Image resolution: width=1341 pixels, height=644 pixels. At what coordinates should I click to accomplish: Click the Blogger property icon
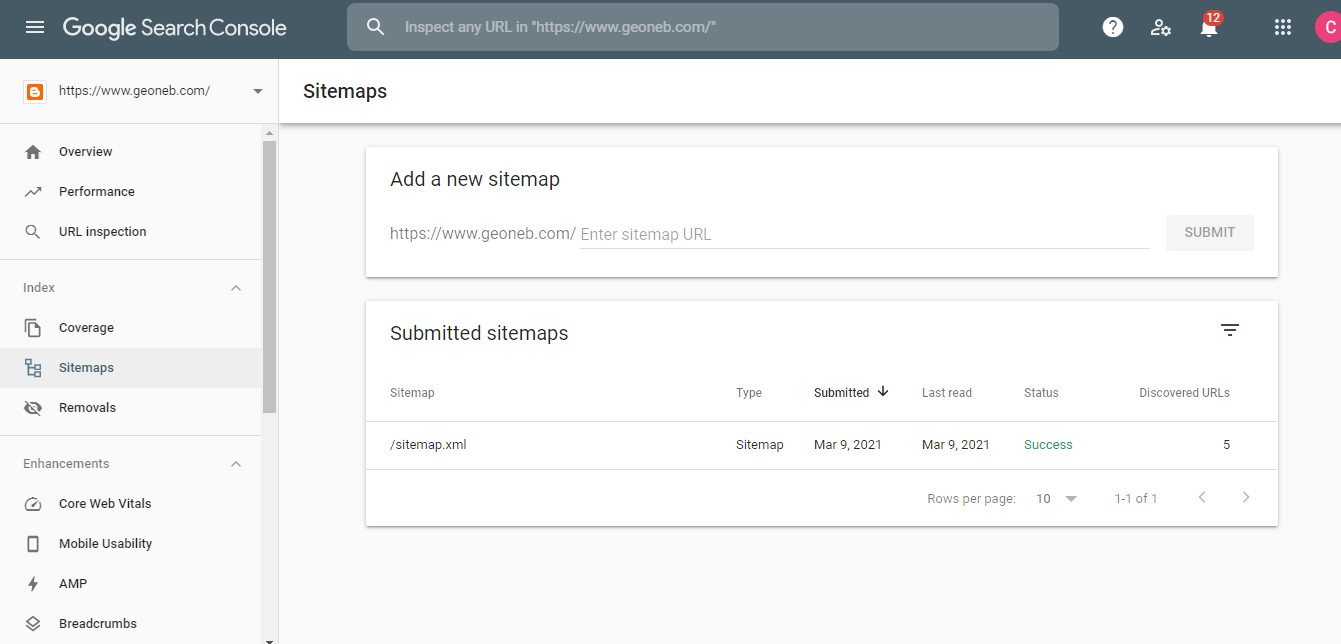point(35,91)
